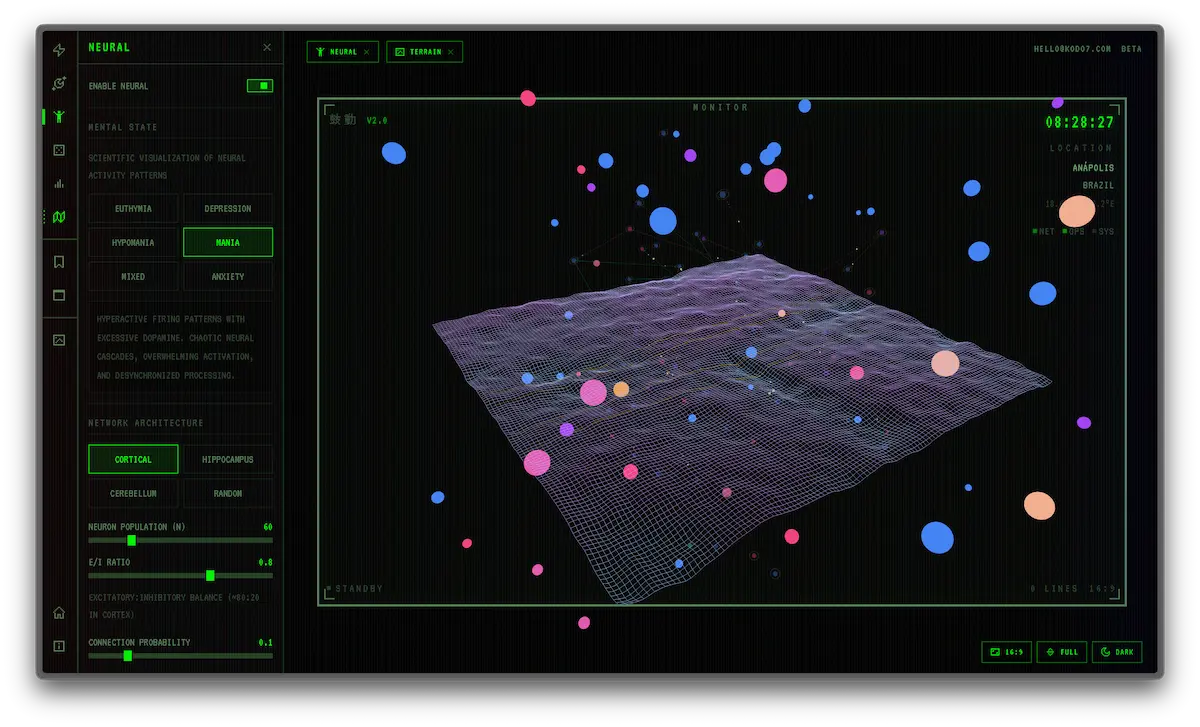Open the map/waveform panel icon in sidebar
The width and height of the screenshot is (1200, 727).
coord(58,217)
